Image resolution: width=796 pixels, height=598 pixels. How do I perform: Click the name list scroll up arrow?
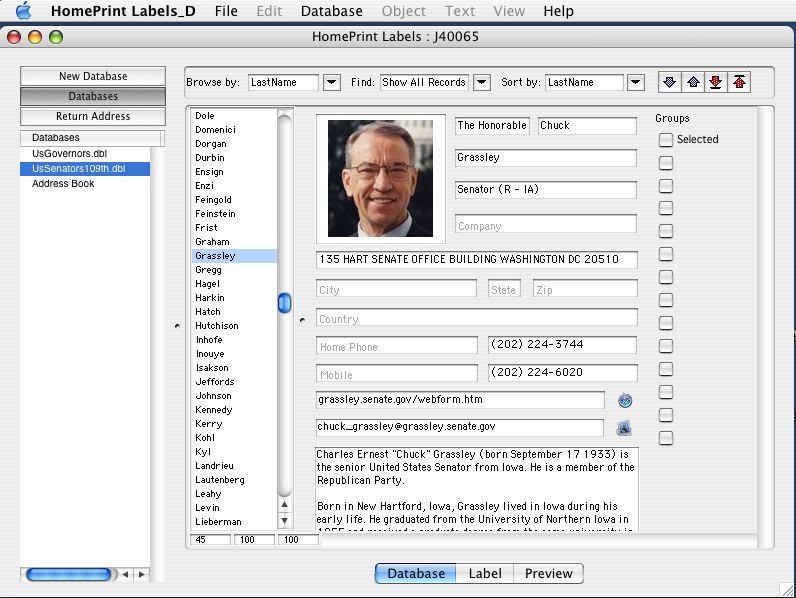tap(284, 505)
